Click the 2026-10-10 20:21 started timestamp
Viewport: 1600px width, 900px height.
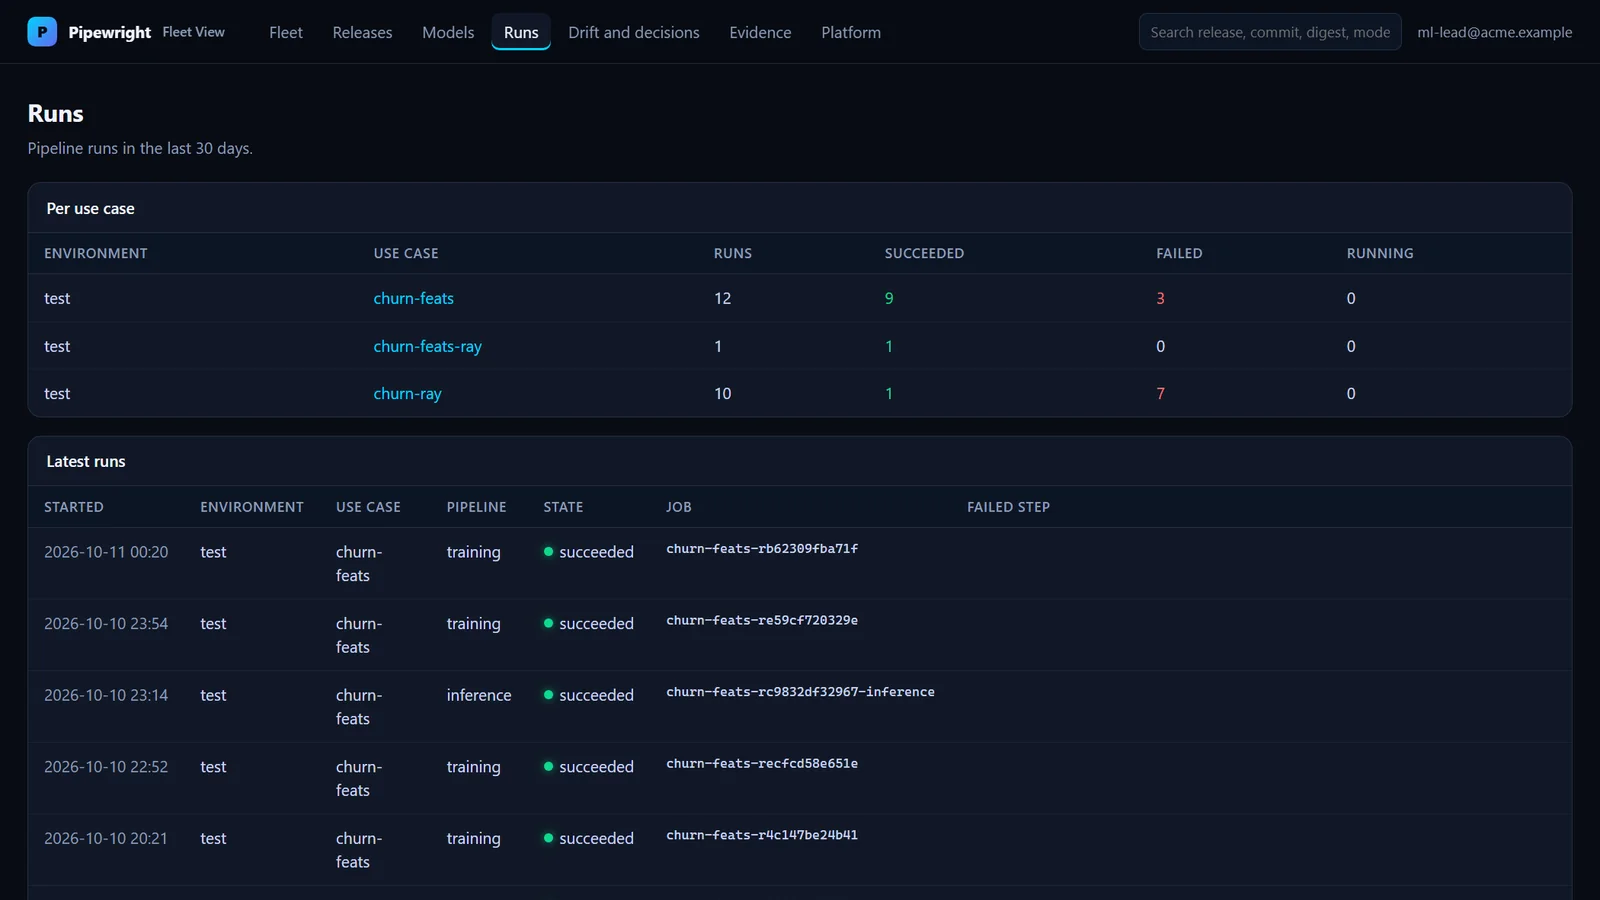click(106, 838)
